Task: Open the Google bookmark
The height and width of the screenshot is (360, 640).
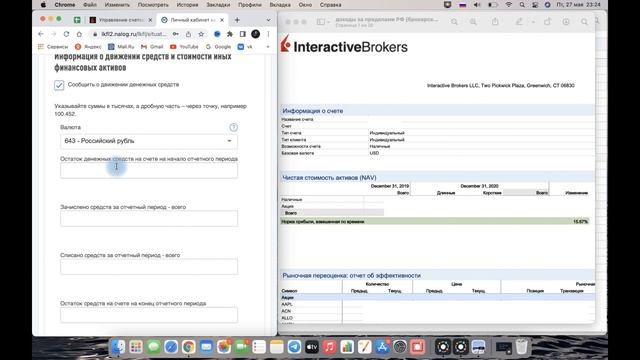Action: pos(218,47)
